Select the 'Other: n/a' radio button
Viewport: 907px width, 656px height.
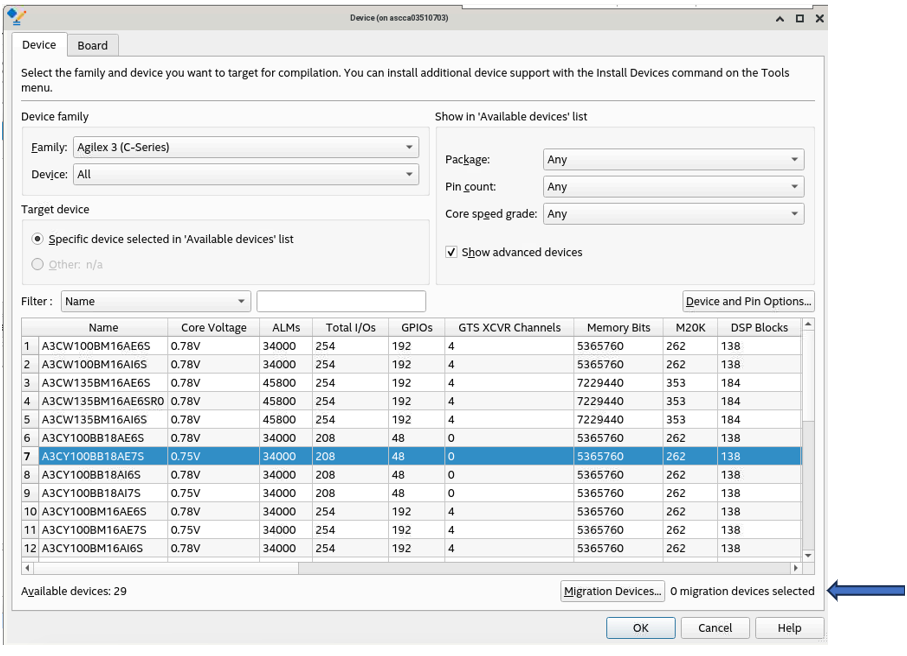point(38,264)
